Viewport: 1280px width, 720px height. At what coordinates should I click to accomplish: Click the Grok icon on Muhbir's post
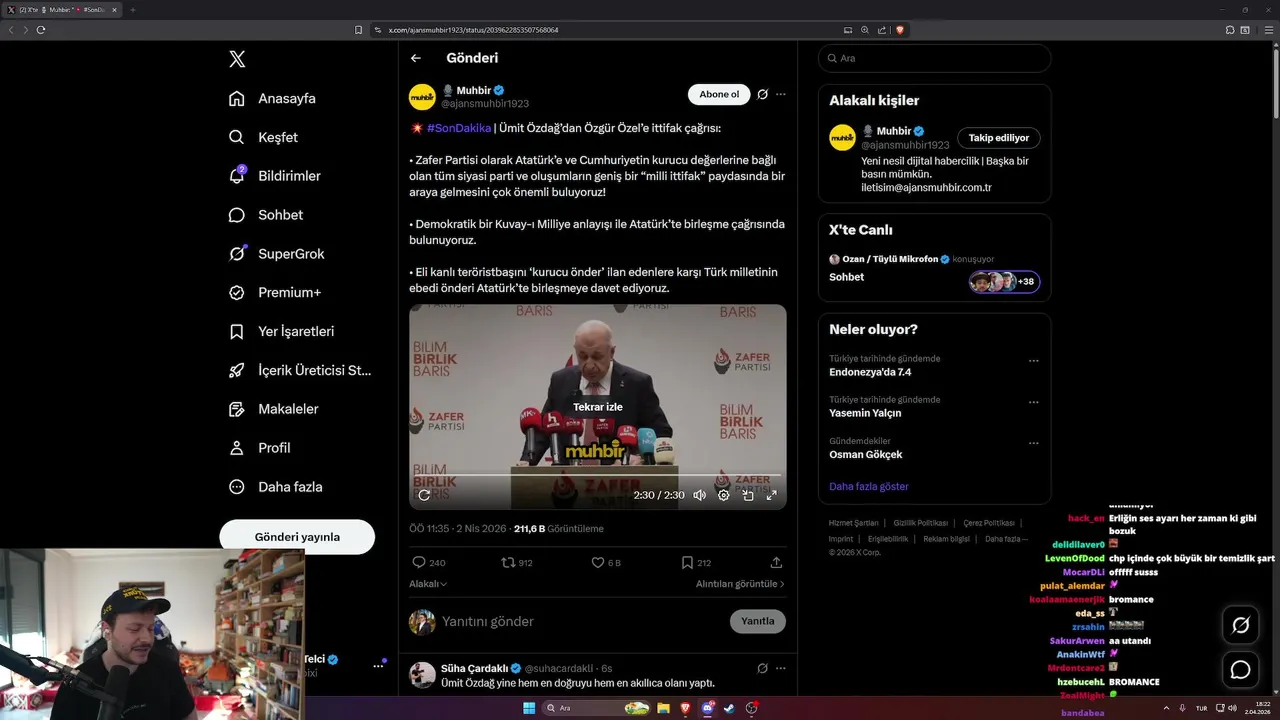point(762,94)
